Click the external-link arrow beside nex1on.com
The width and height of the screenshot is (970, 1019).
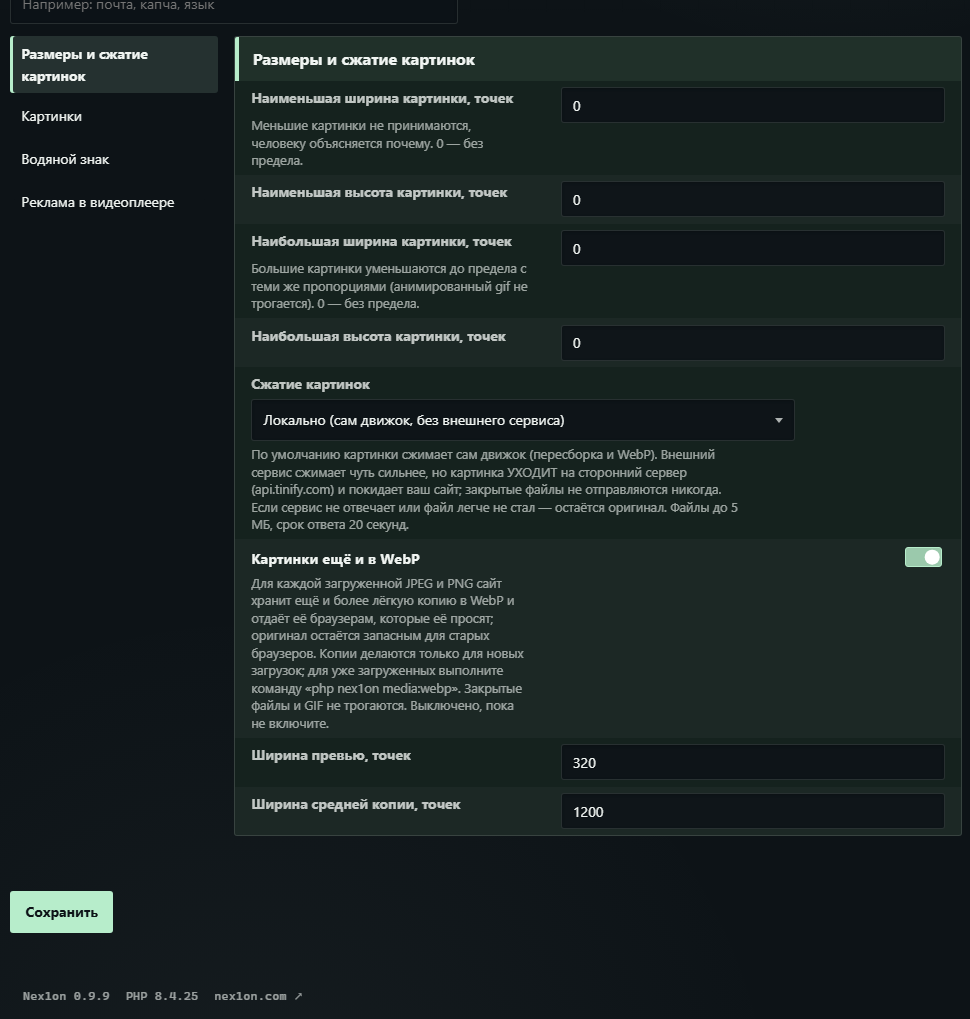298,996
